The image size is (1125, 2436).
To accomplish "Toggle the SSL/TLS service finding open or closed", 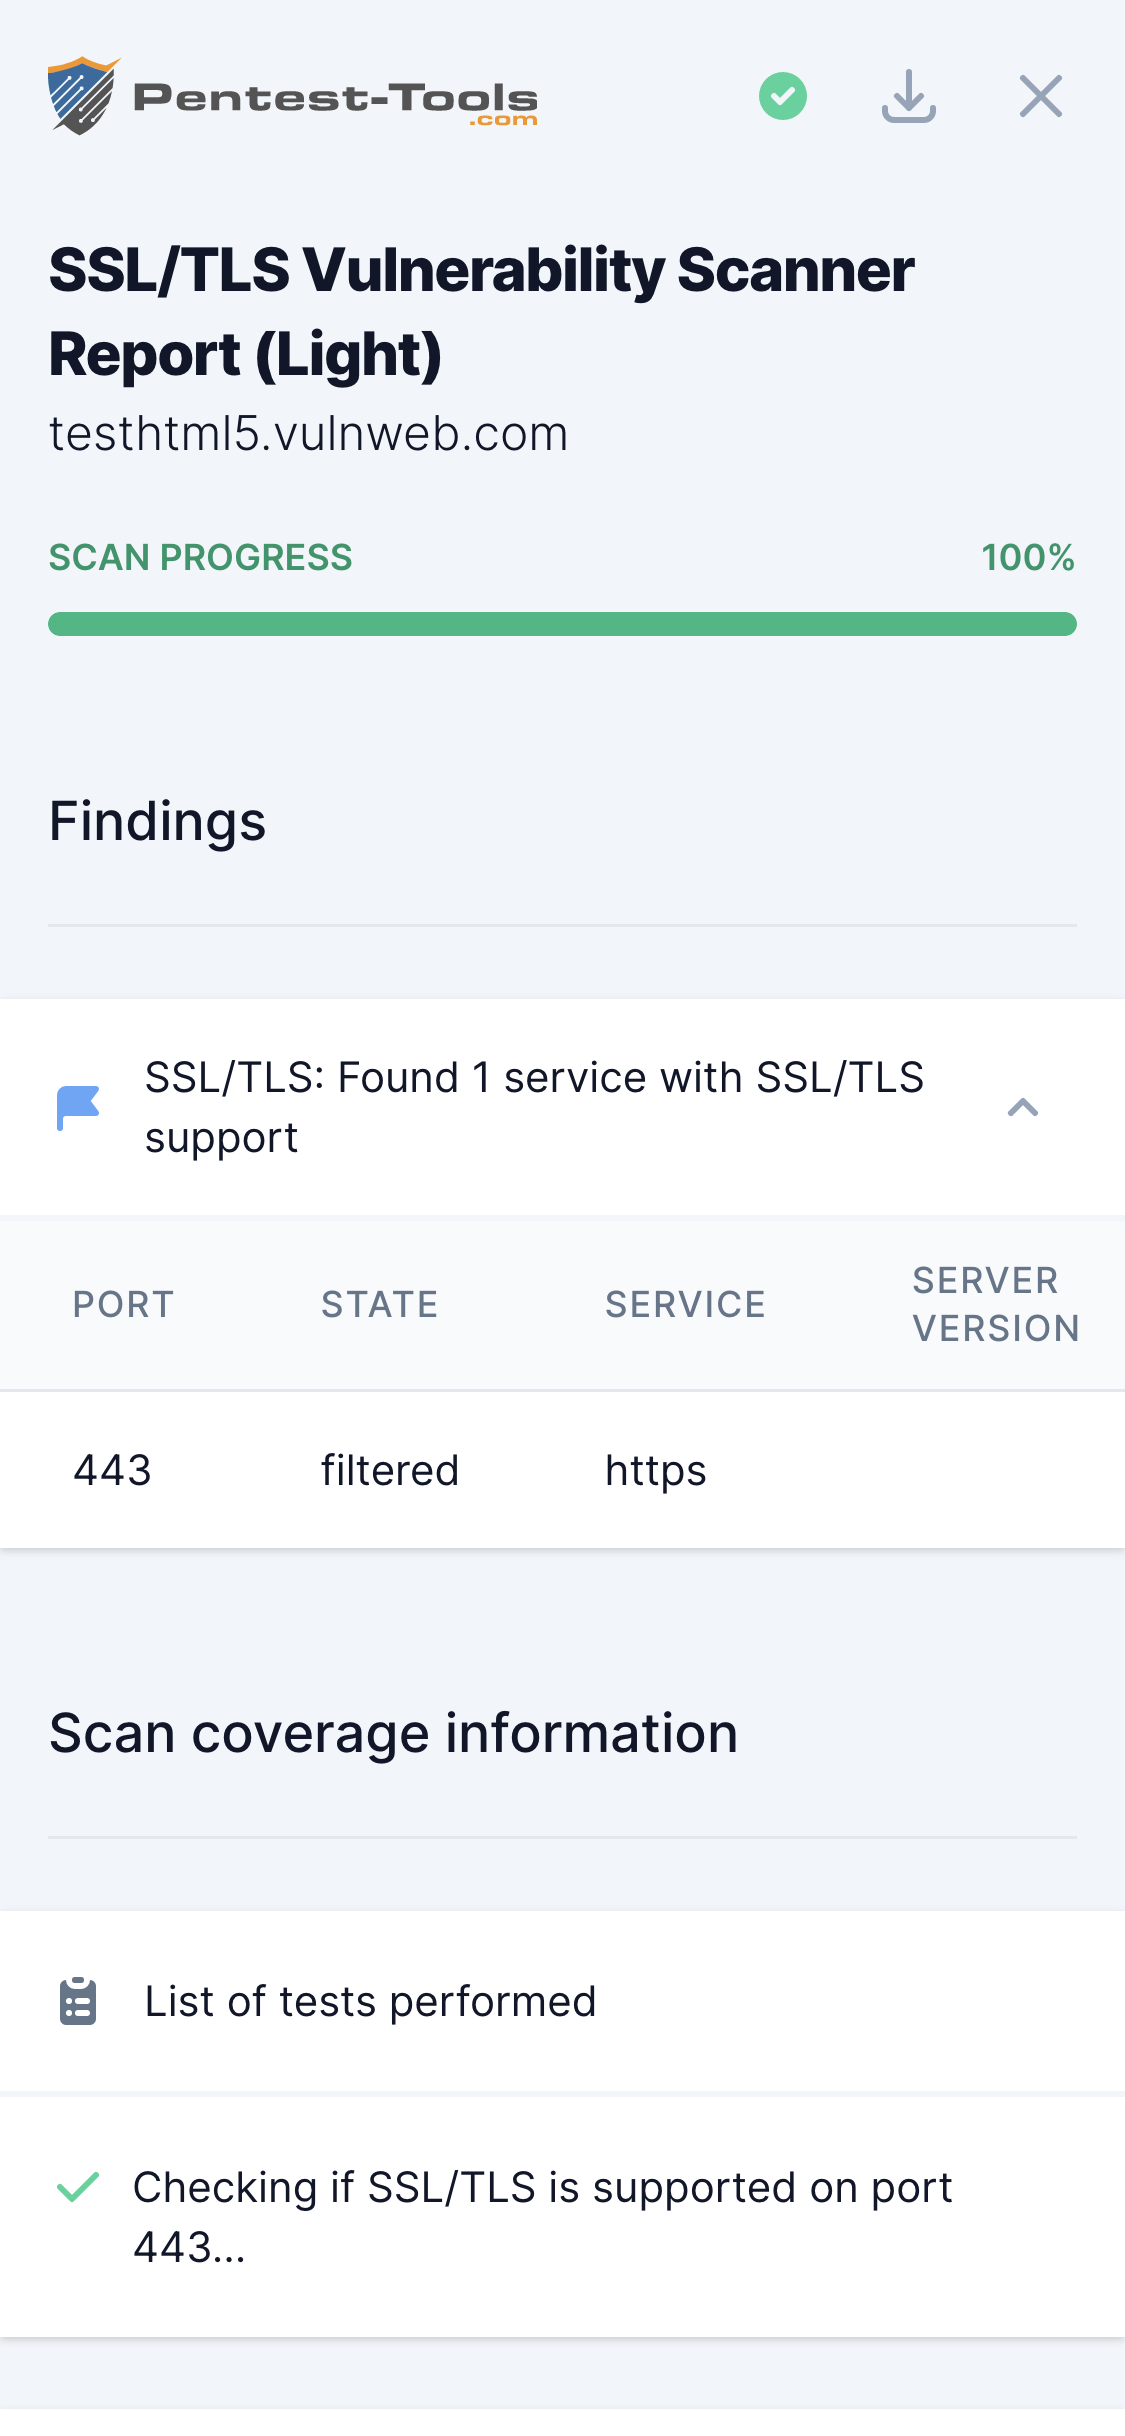I will pos(536,1106).
